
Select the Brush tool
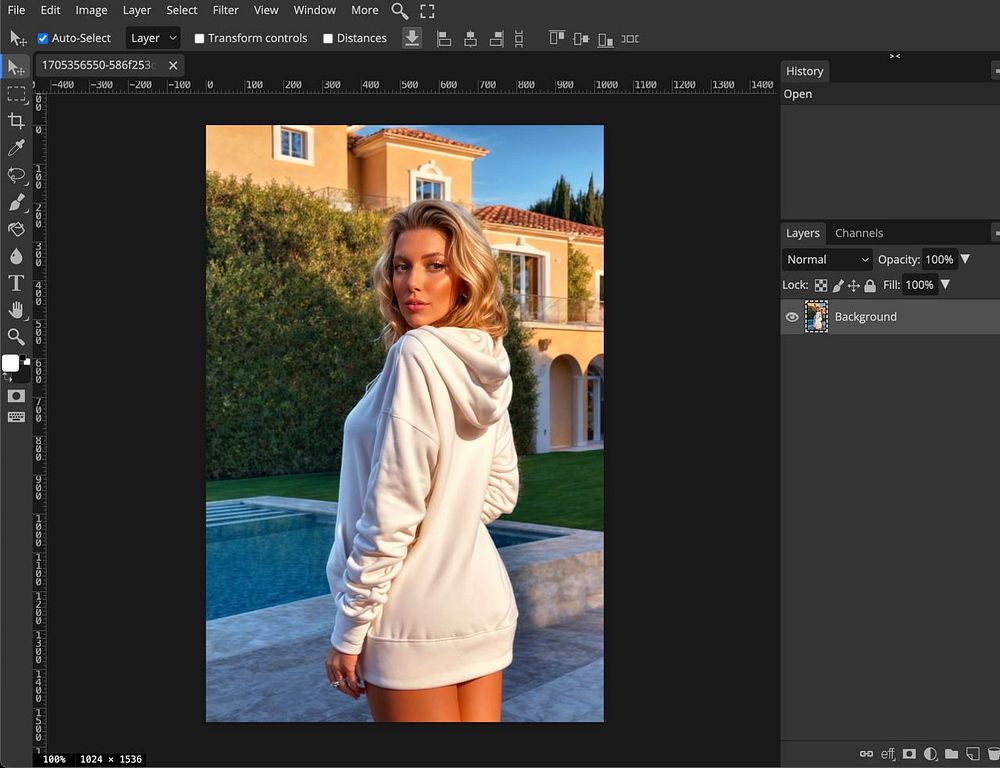coord(17,202)
